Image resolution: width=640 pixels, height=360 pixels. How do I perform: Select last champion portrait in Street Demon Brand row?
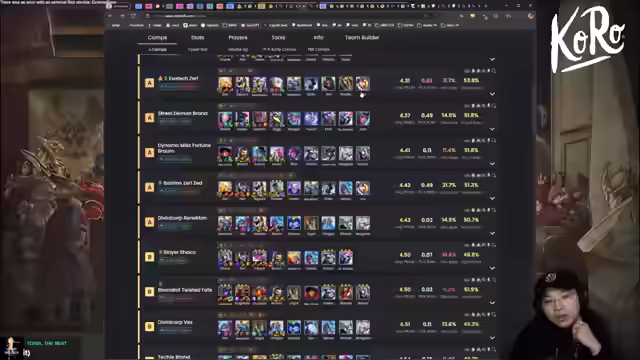click(x=362, y=119)
